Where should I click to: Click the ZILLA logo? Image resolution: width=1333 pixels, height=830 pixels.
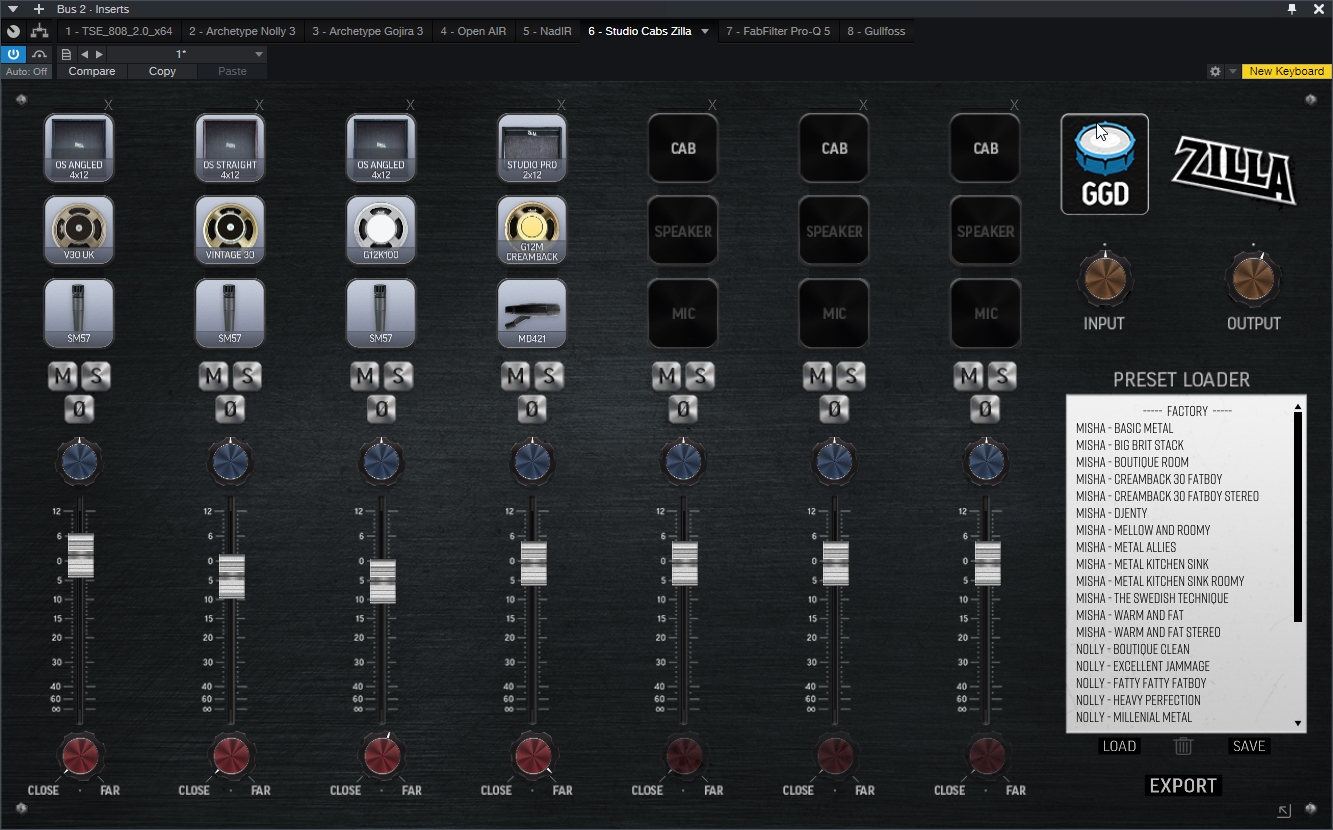pyautogui.click(x=1234, y=170)
